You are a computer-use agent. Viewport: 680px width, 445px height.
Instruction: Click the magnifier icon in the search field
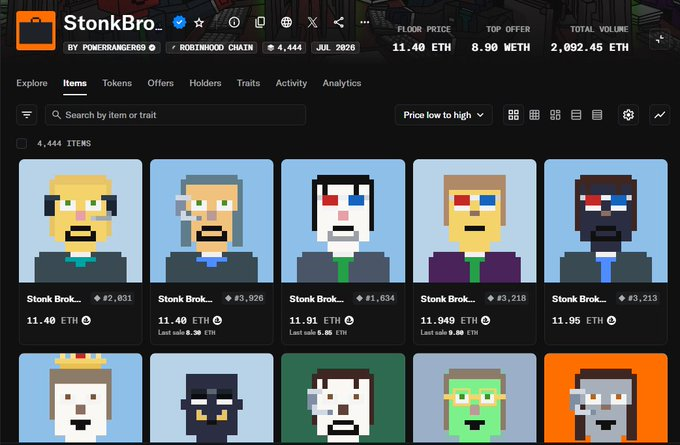click(56, 115)
